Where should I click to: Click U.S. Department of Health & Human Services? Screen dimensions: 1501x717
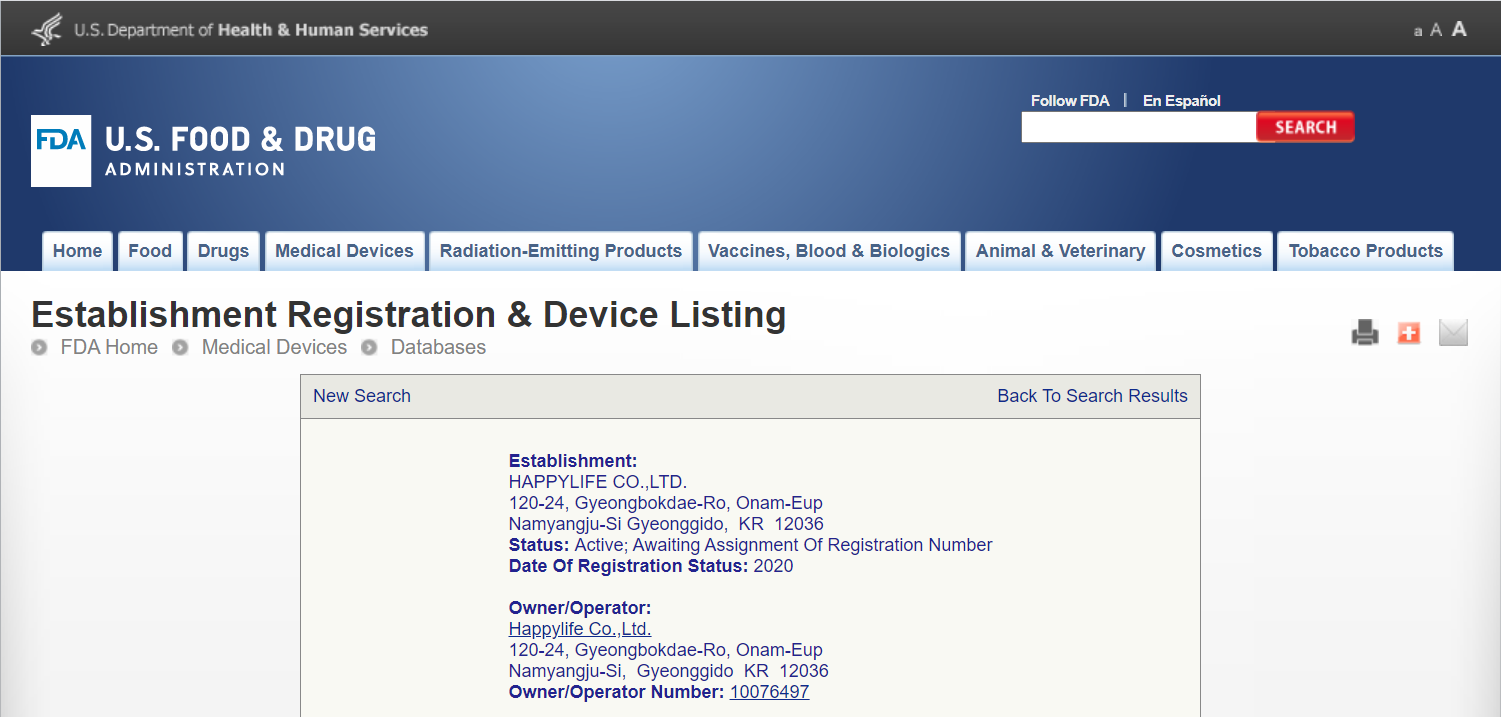pyautogui.click(x=251, y=30)
